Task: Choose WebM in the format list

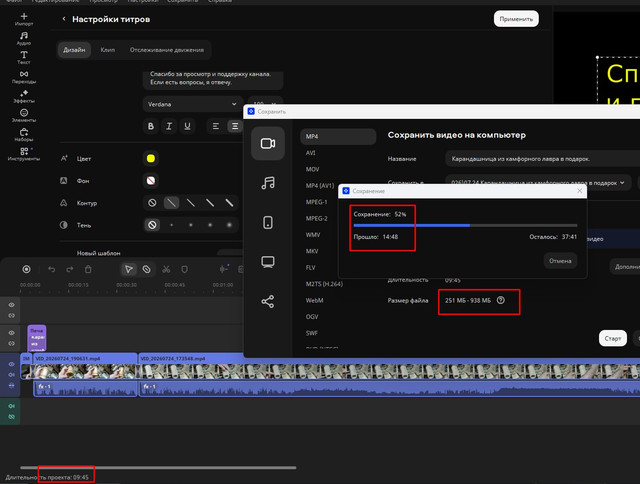Action: tap(314, 300)
